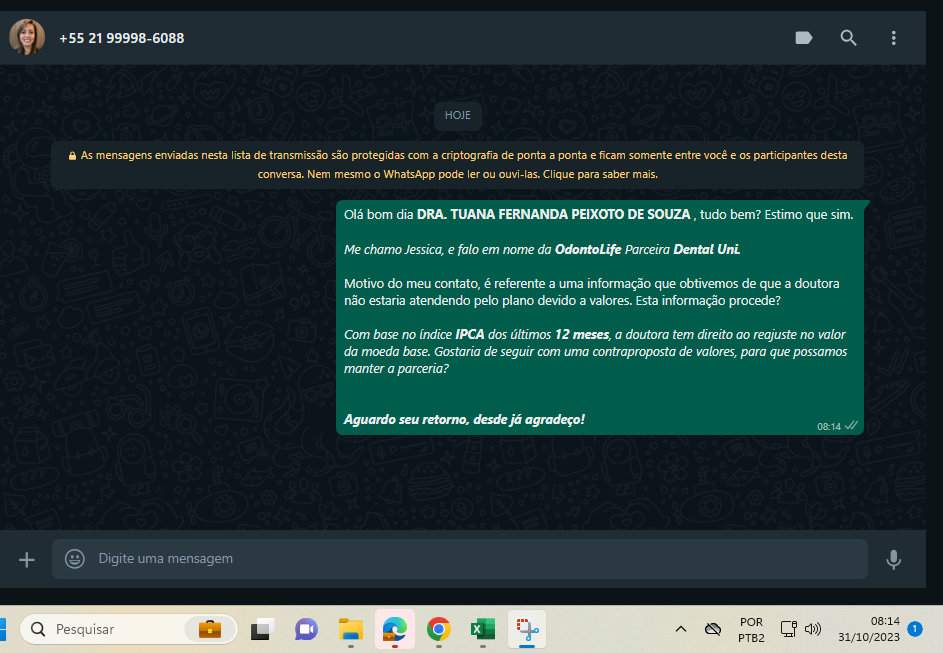The height and width of the screenshot is (653, 943).
Task: Click the briefcase icon in the search box
Action: [x=209, y=629]
